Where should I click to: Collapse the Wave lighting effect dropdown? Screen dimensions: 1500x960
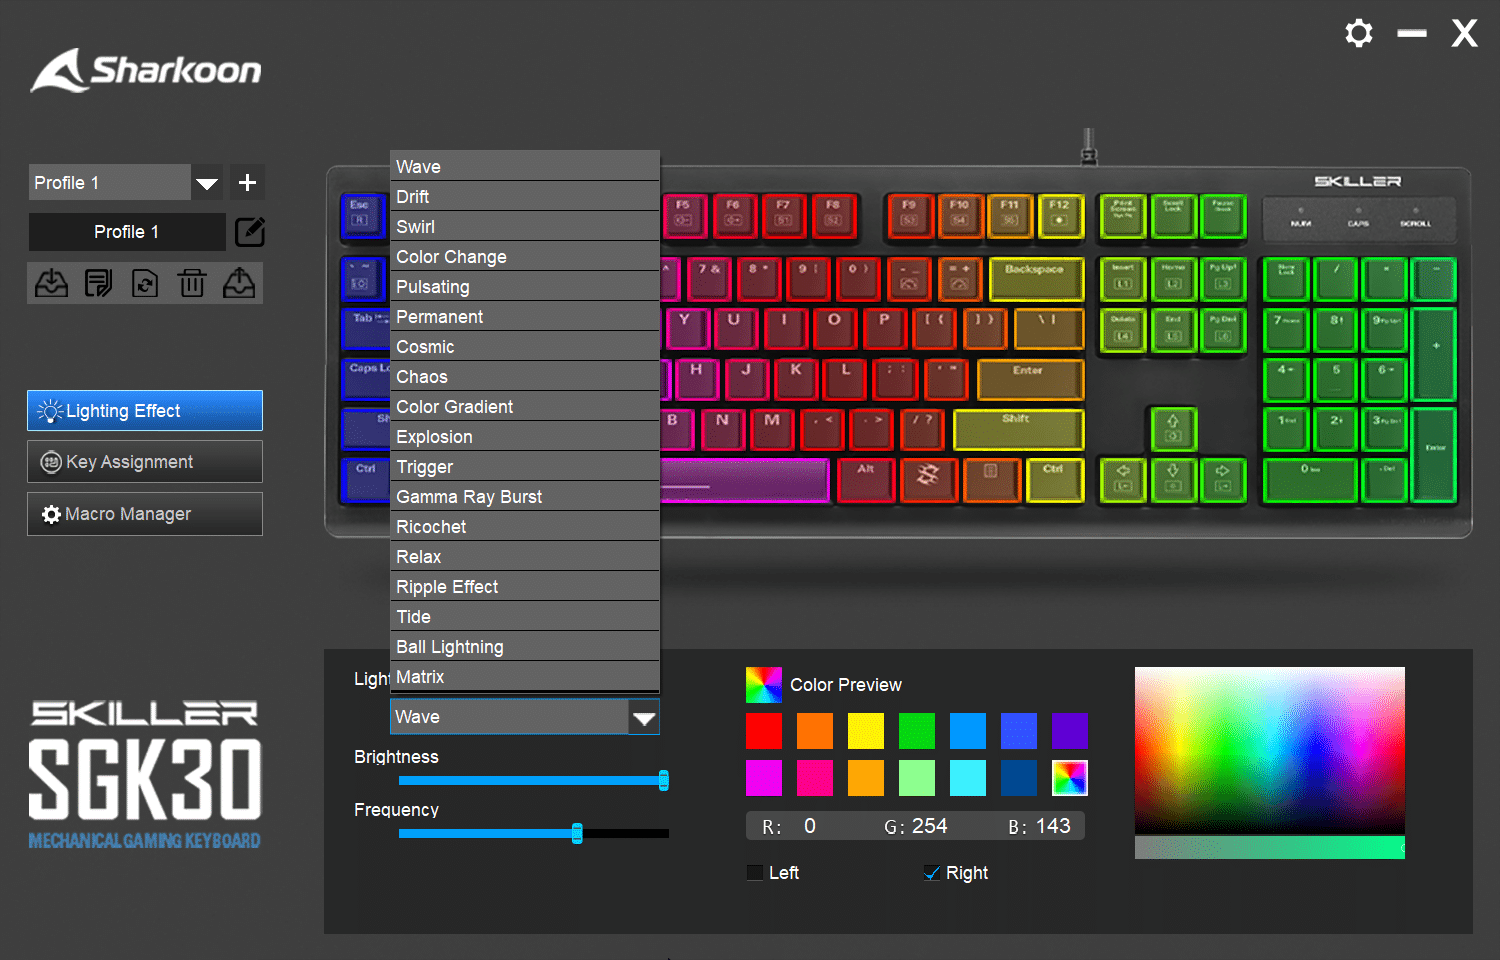[643, 717]
